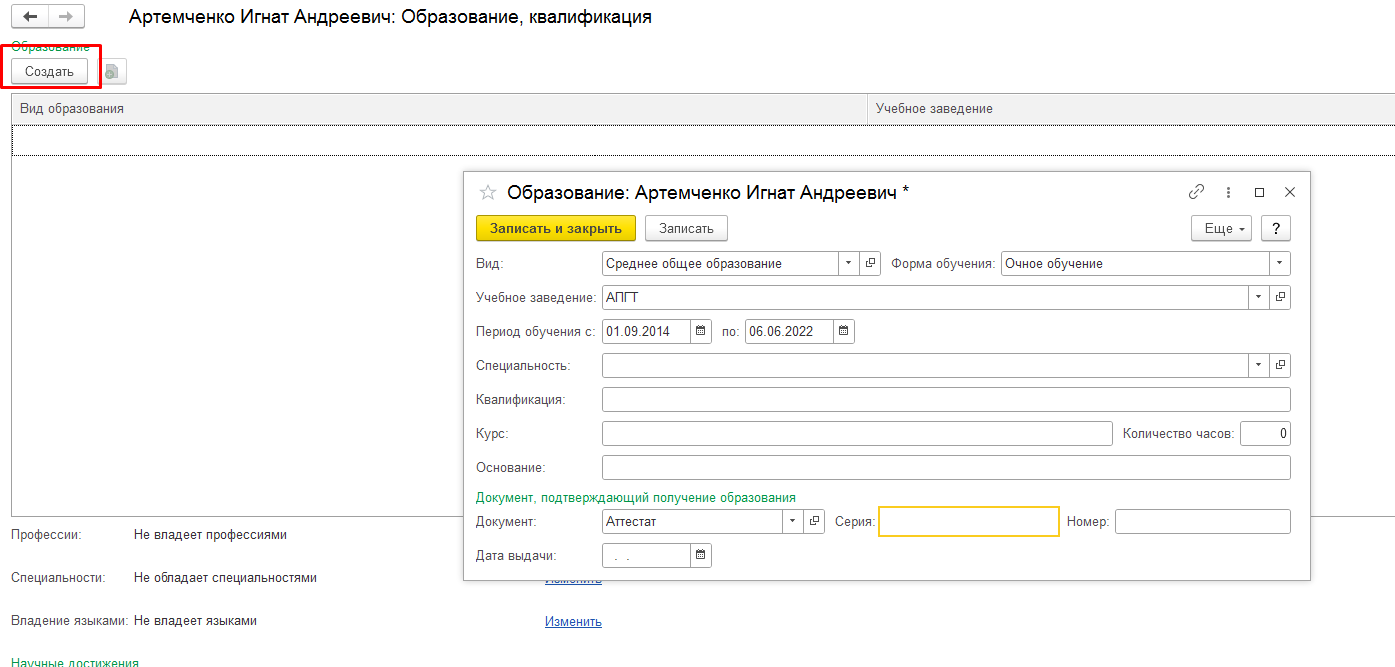Open calendar picker for Дата выдачи
This screenshot has height=667, width=1395.
[x=701, y=555]
